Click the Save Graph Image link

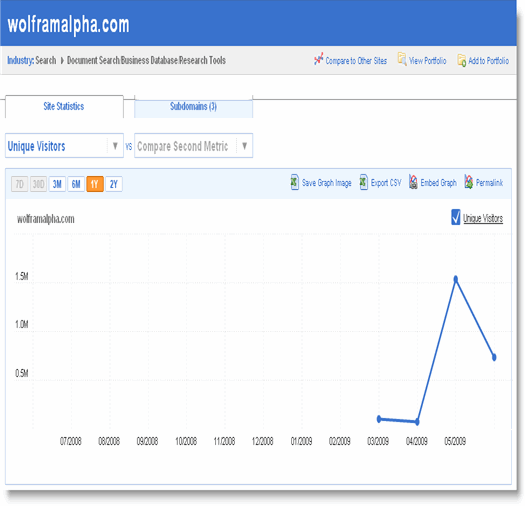327,183
